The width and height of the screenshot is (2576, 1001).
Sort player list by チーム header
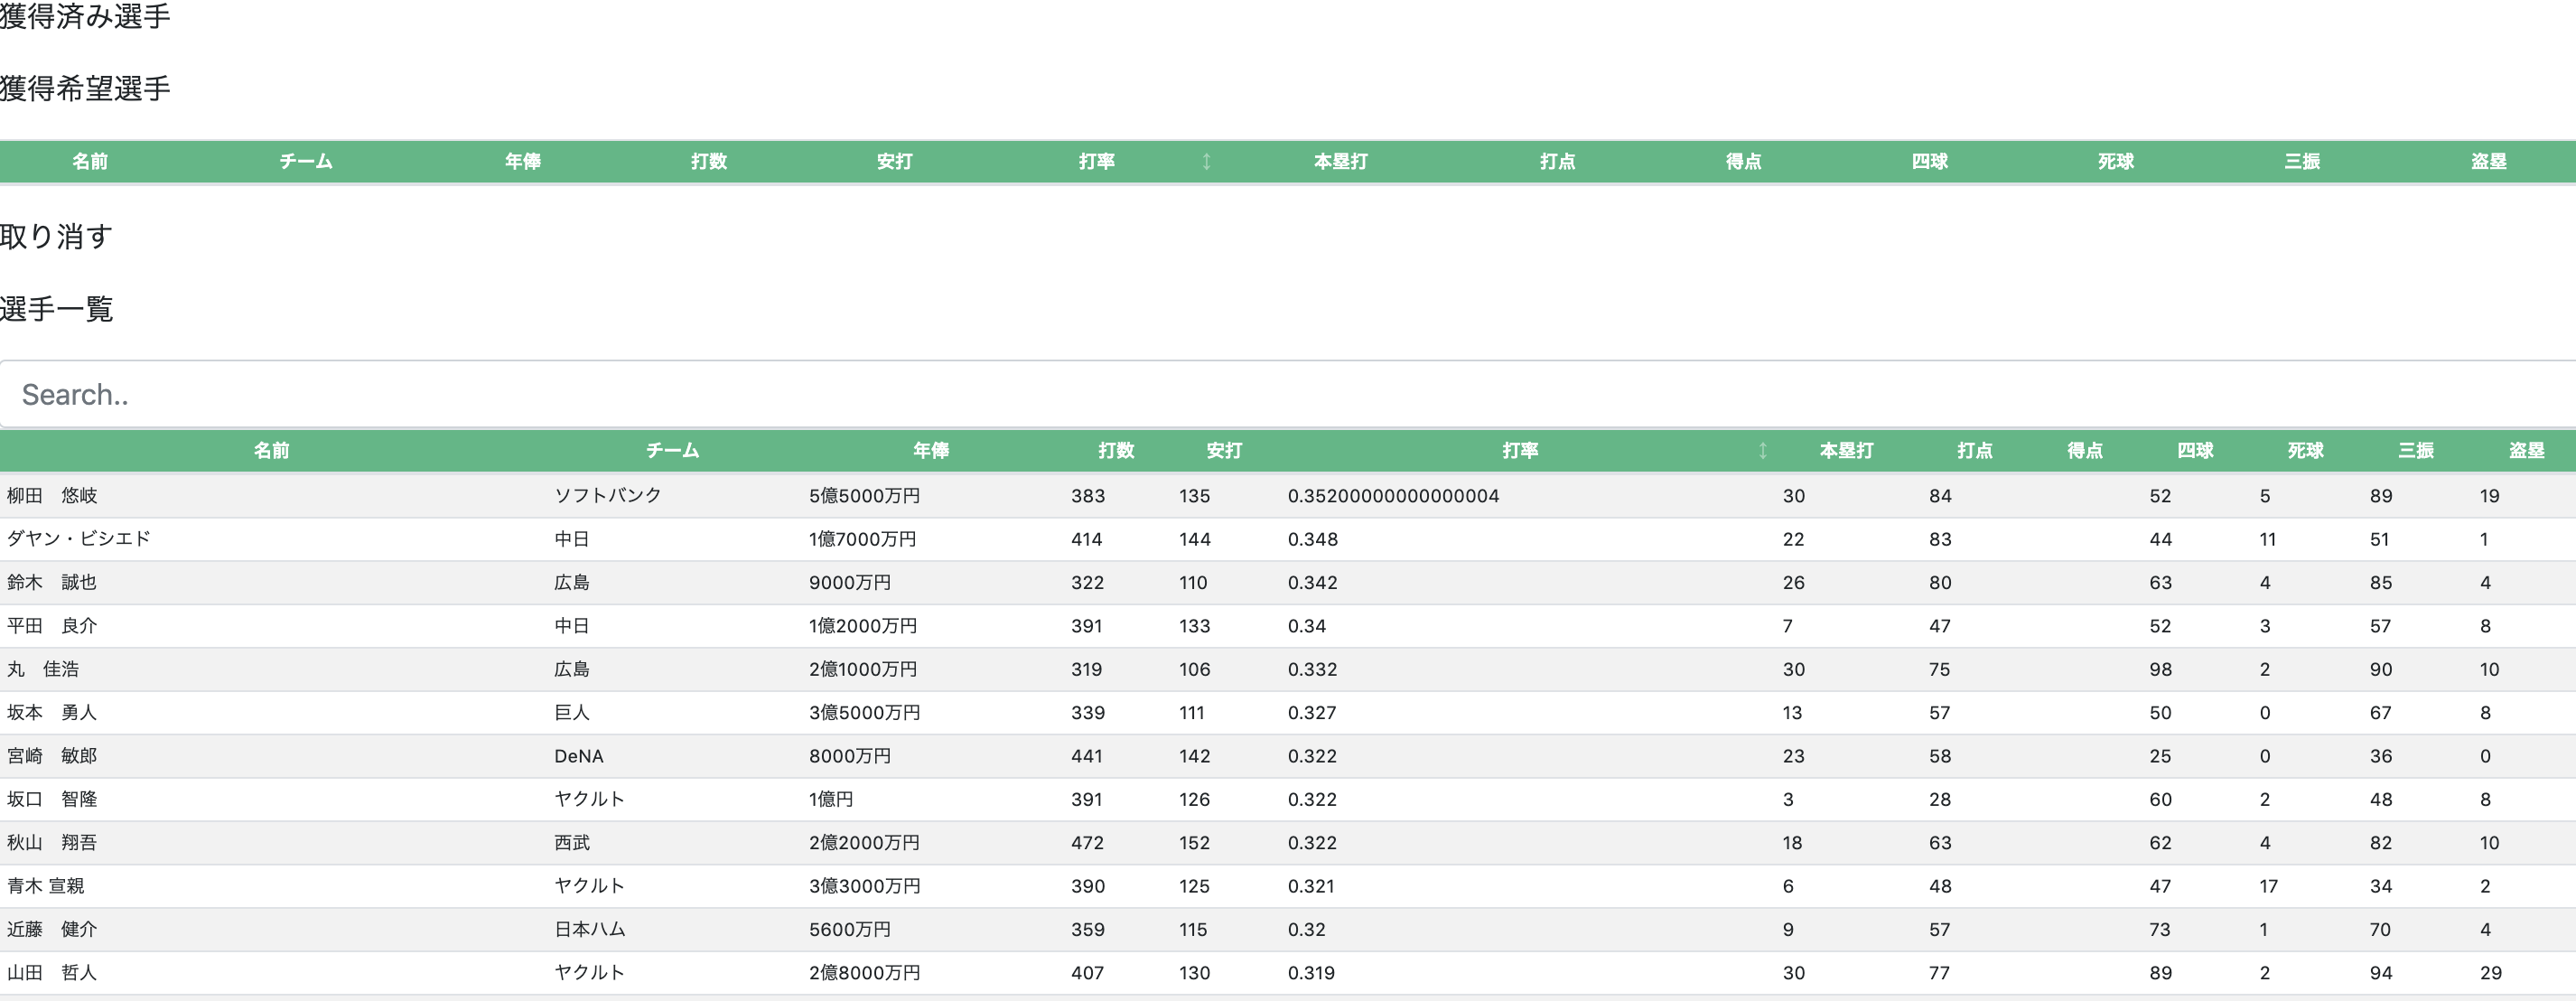672,451
